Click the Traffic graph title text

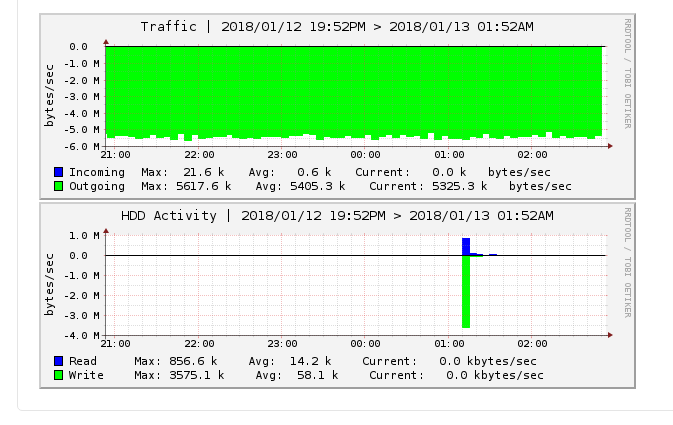(337, 27)
